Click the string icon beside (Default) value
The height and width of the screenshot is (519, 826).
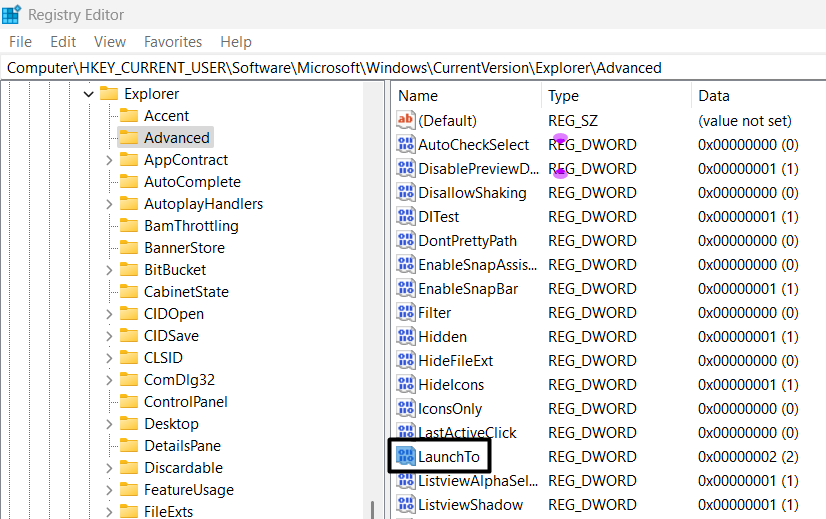tap(405, 120)
